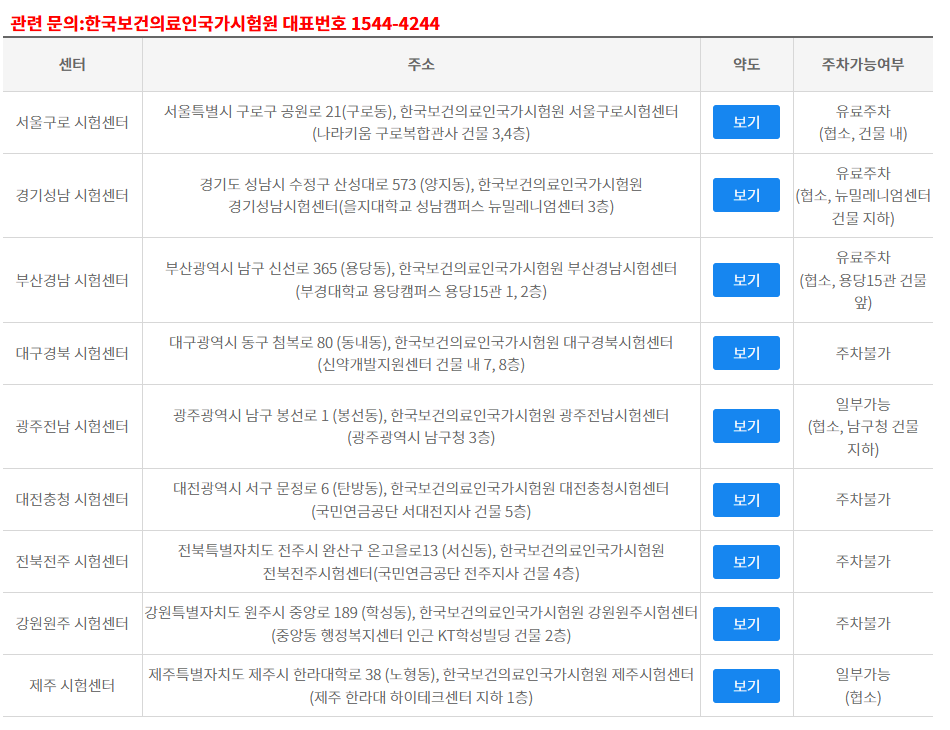Screen dimensions: 950x730
Task: Click the red 대표번호 1544-4244 inquiry heading
Action: (x=225, y=24)
